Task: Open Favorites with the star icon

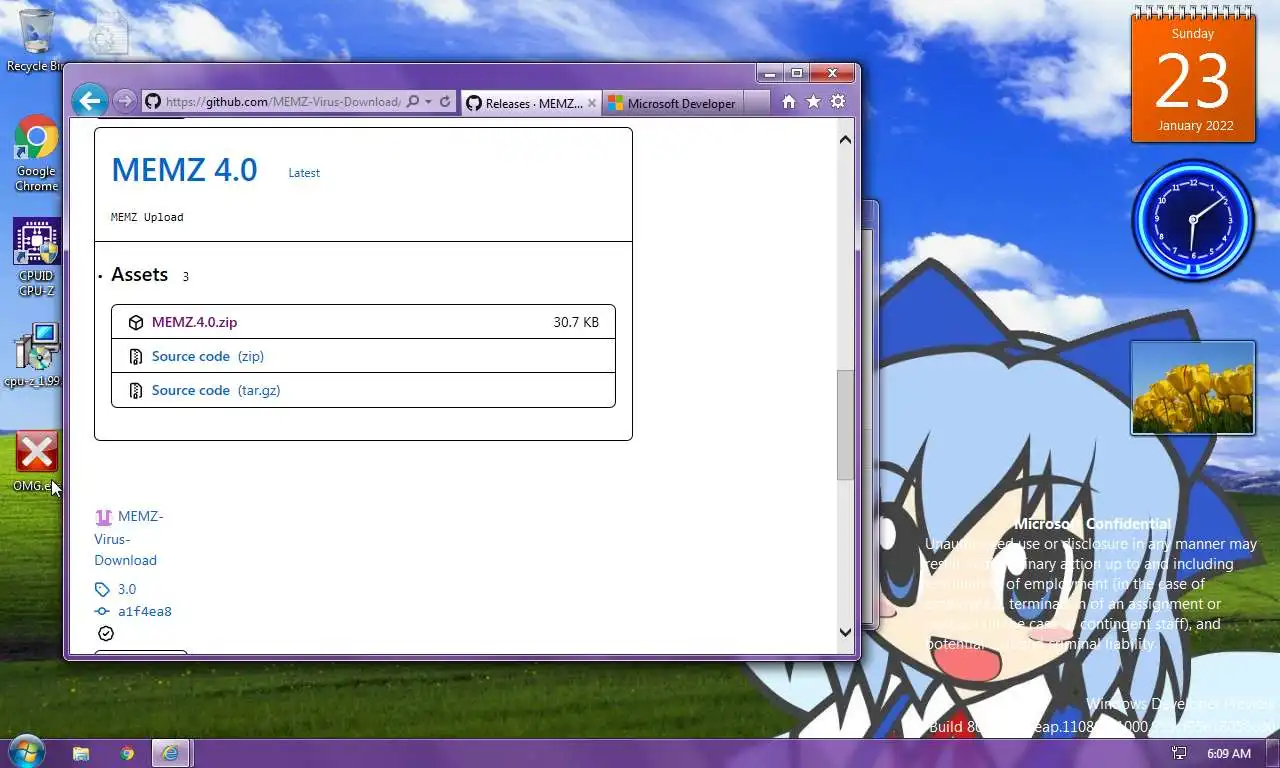Action: tap(813, 102)
